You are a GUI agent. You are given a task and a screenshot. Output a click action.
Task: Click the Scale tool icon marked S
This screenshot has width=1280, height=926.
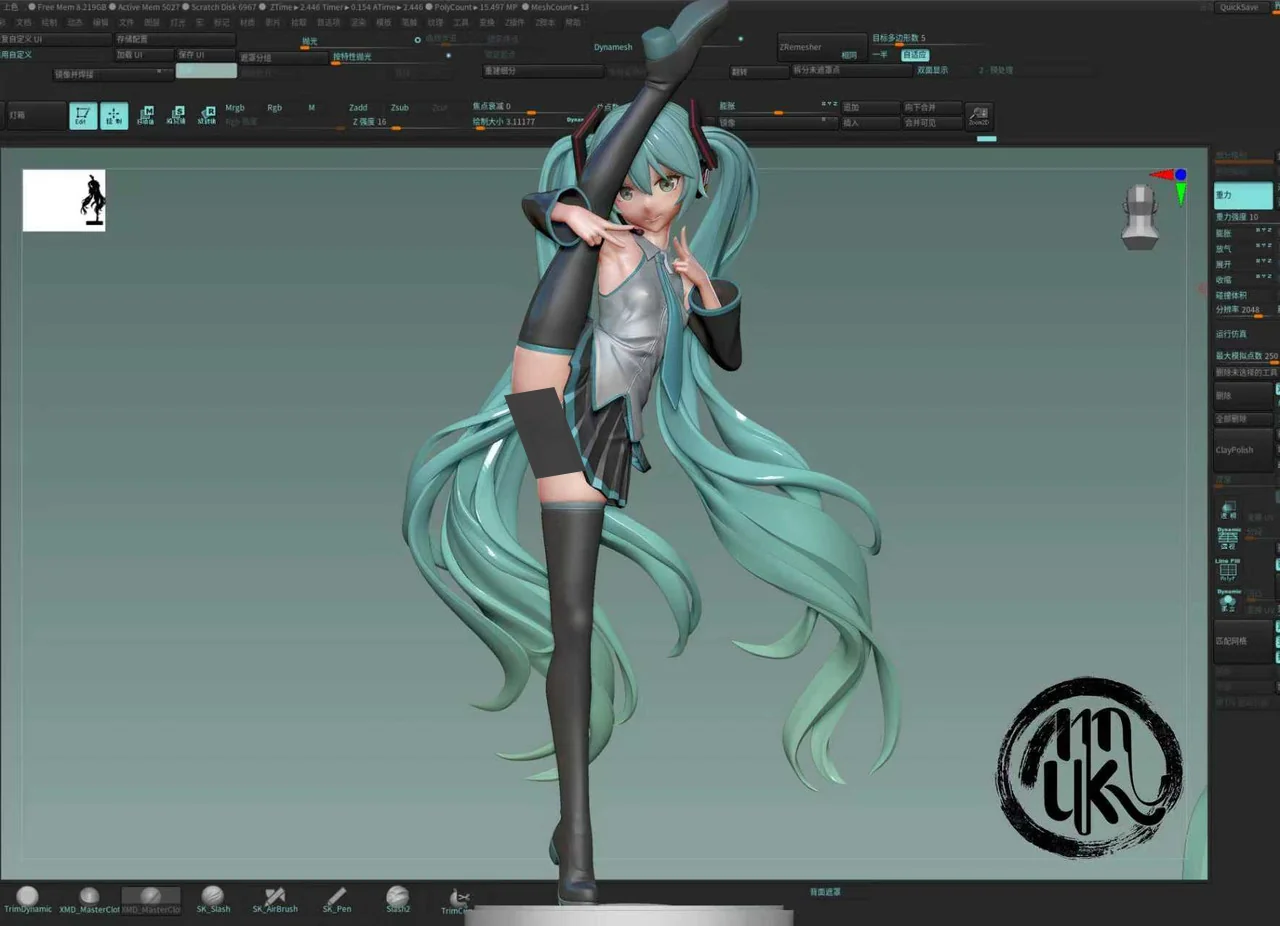(177, 116)
